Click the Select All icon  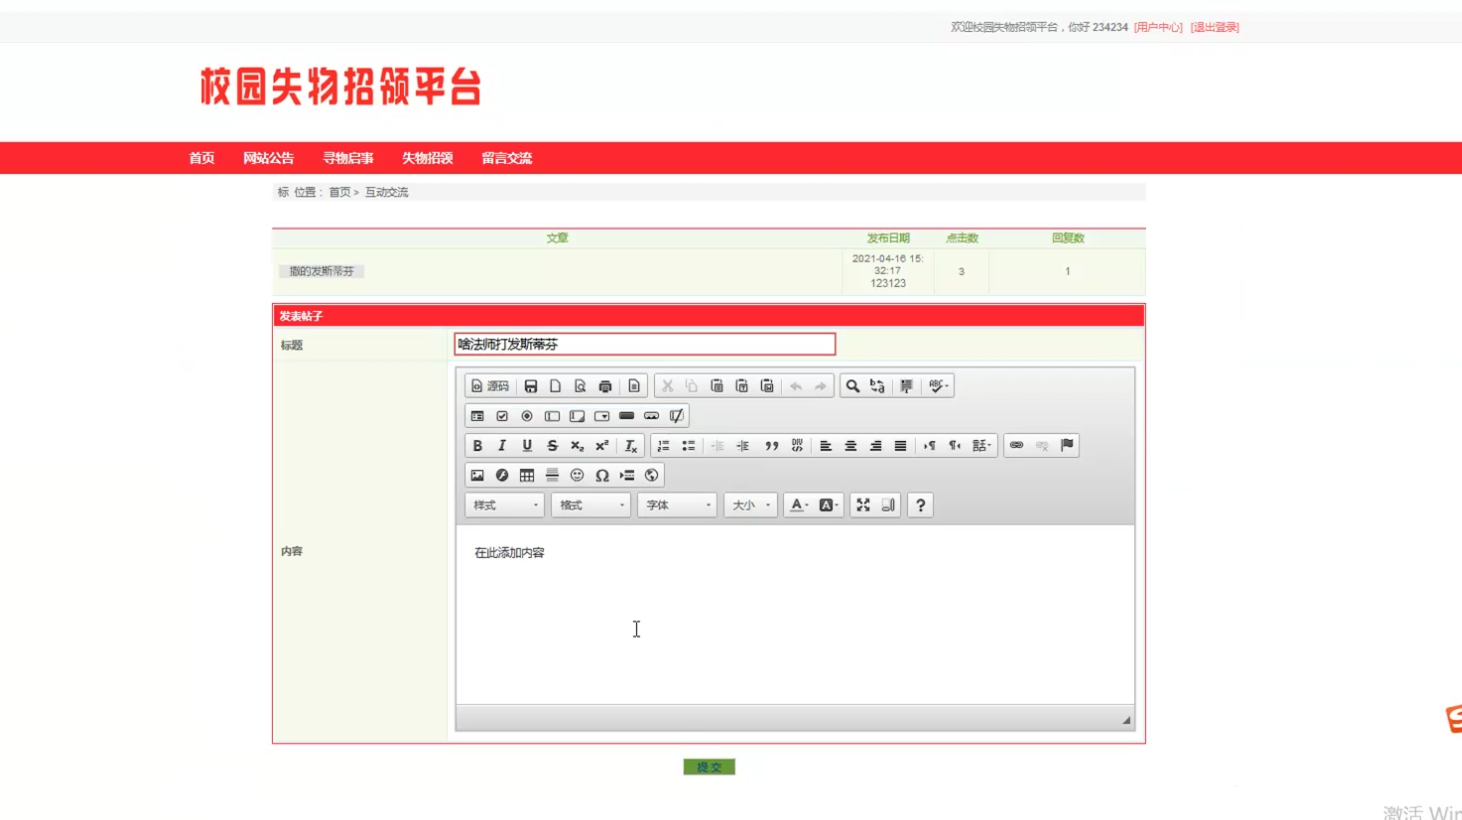[906, 386]
